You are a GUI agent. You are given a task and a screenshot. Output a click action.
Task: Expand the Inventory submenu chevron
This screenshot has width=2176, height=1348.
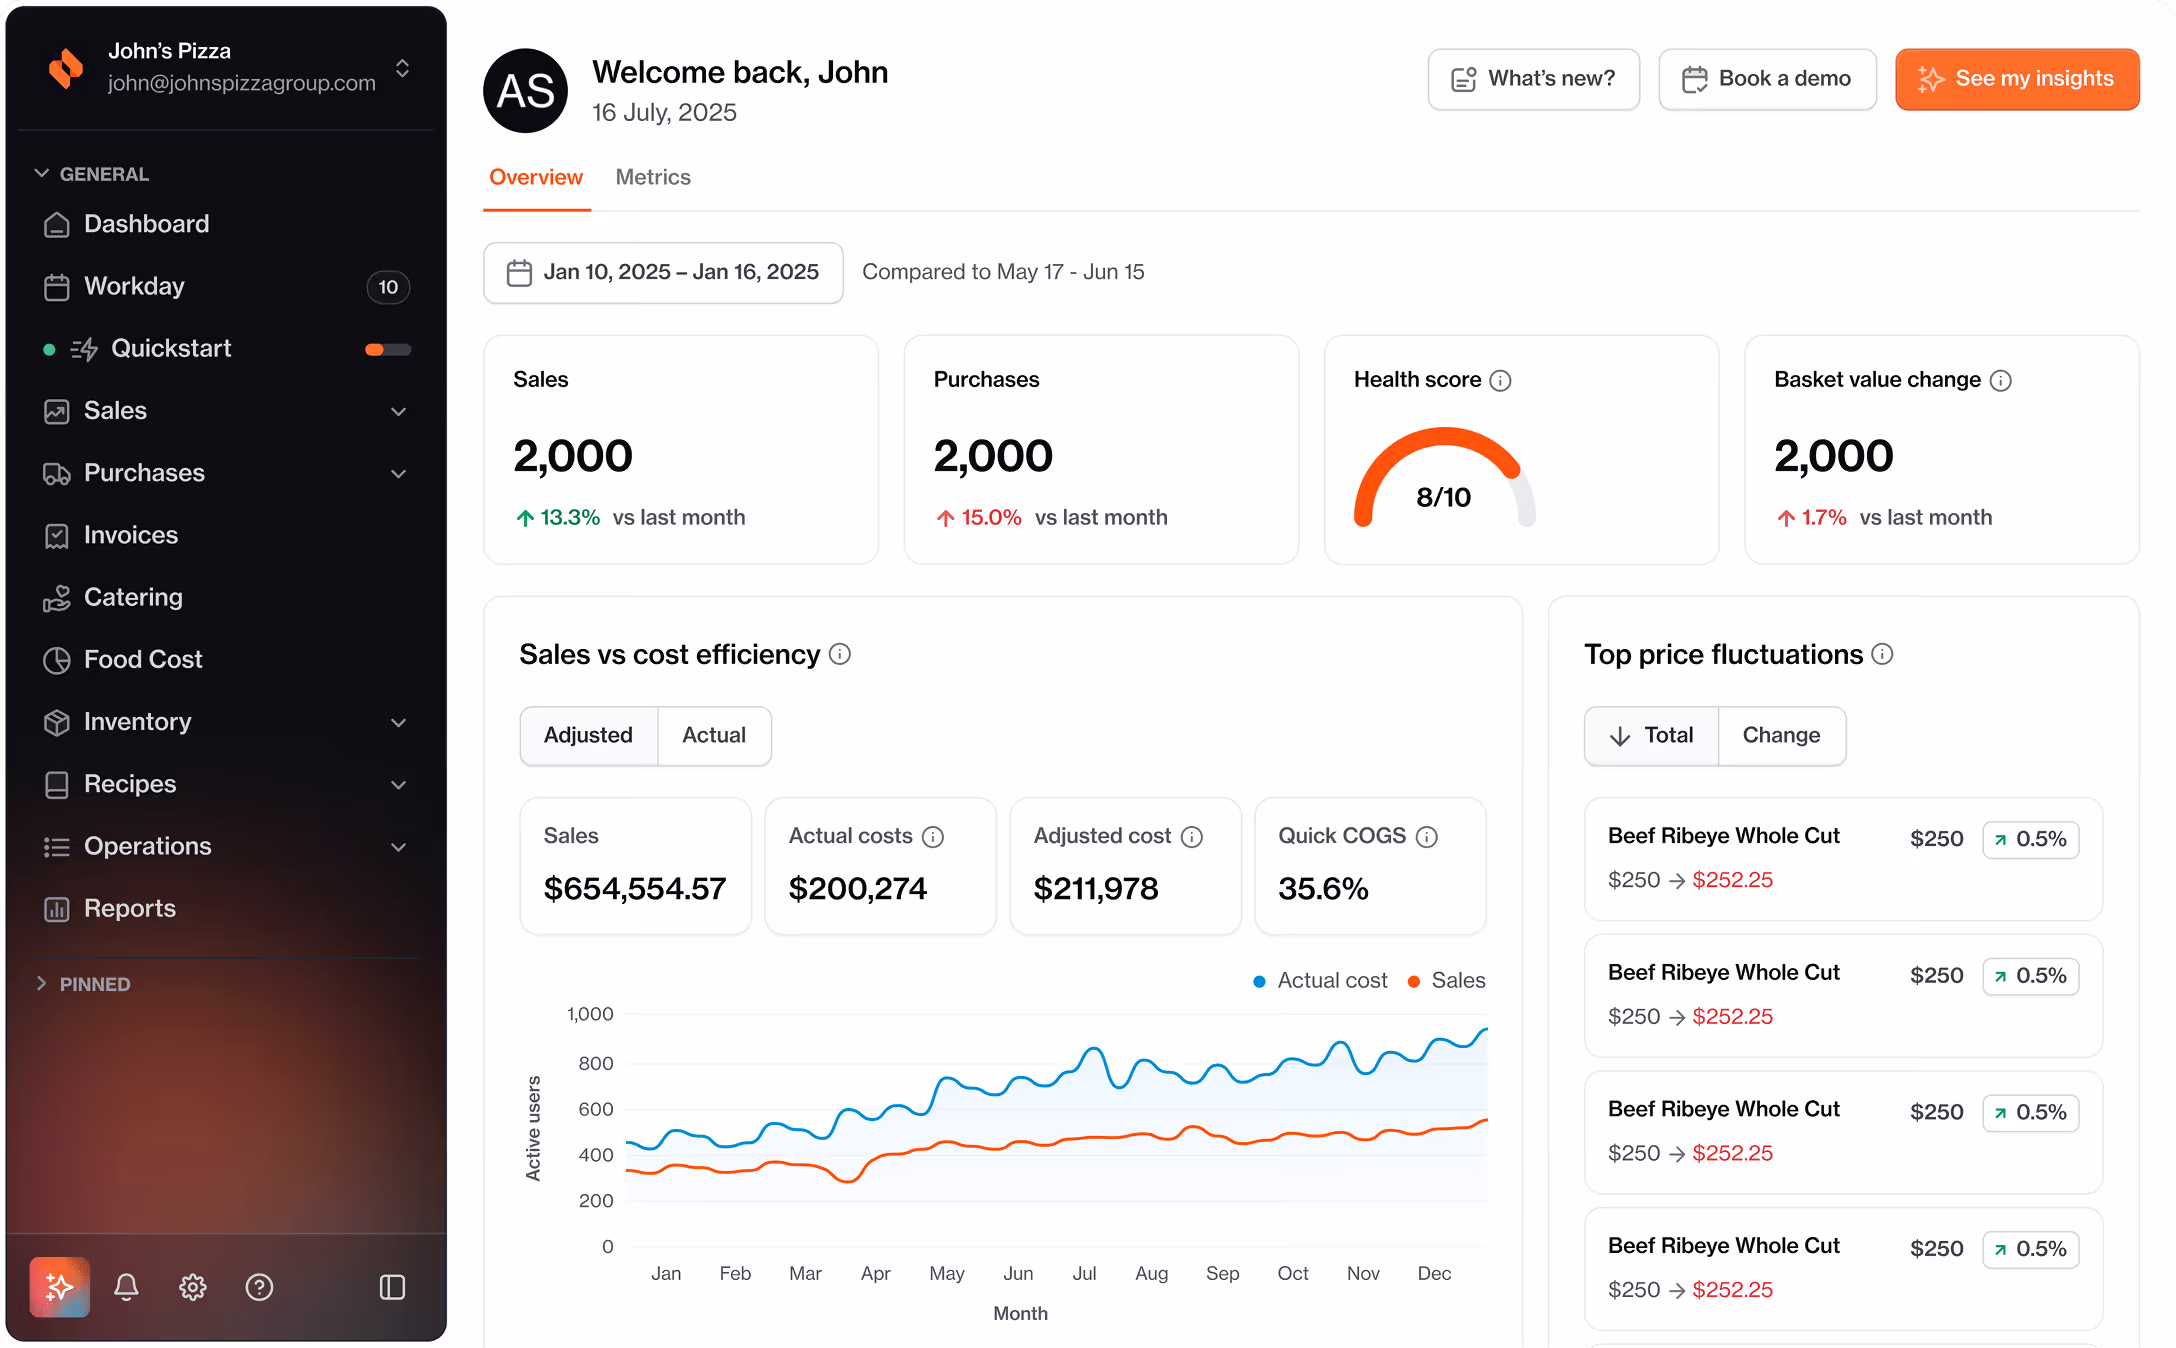(x=398, y=722)
